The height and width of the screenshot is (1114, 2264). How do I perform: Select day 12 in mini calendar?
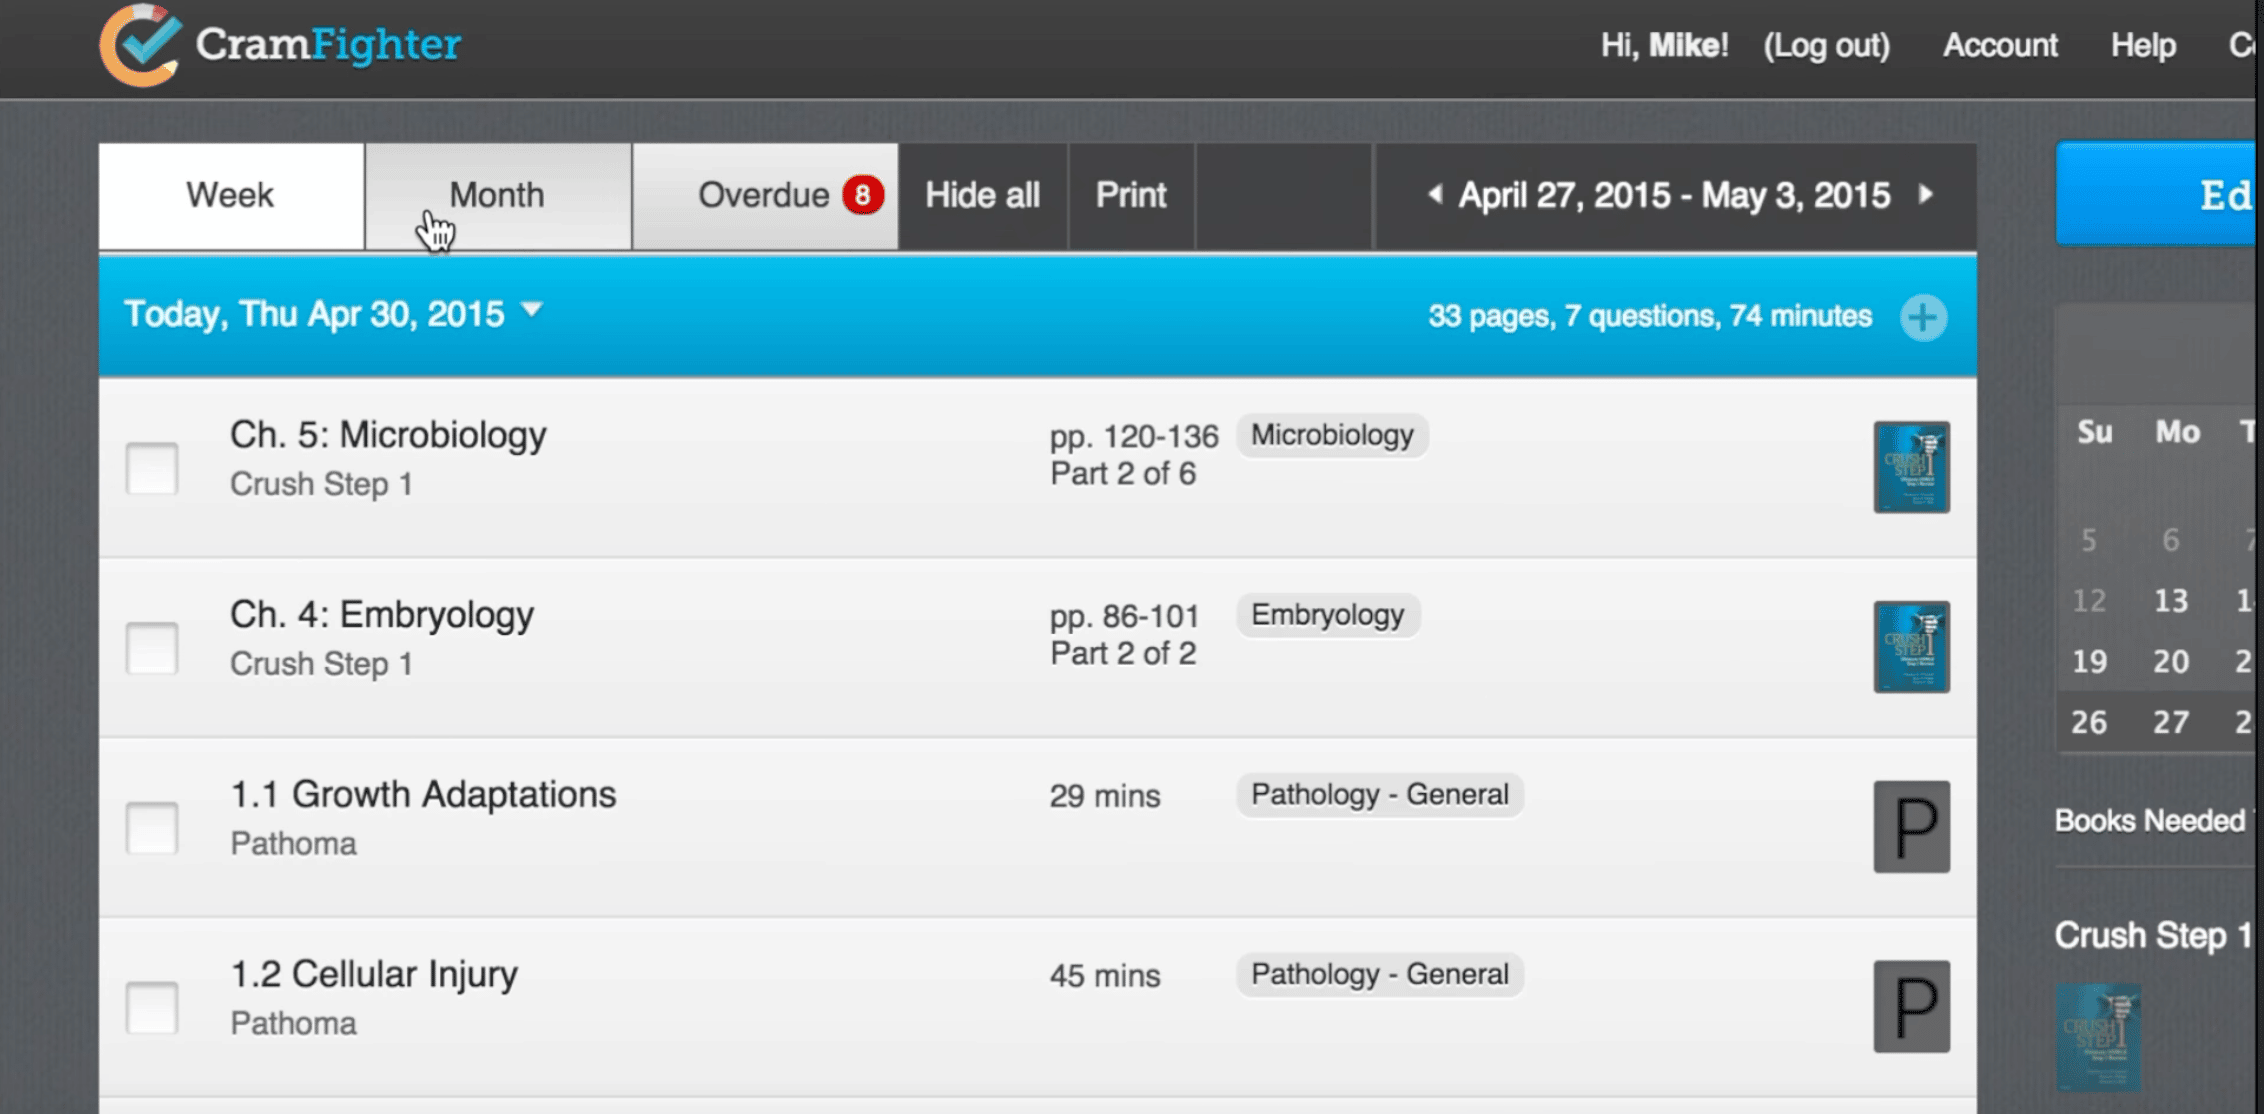pos(2089,601)
